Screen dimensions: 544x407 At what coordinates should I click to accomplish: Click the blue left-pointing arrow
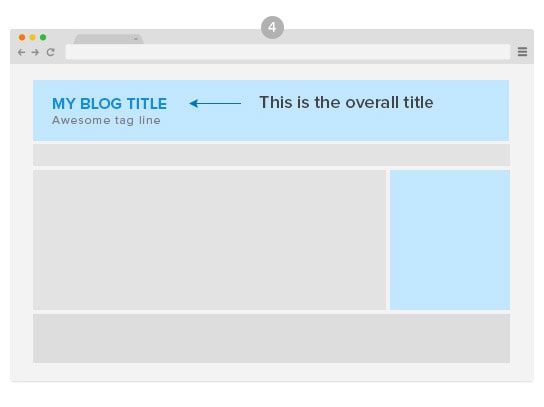tap(215, 103)
